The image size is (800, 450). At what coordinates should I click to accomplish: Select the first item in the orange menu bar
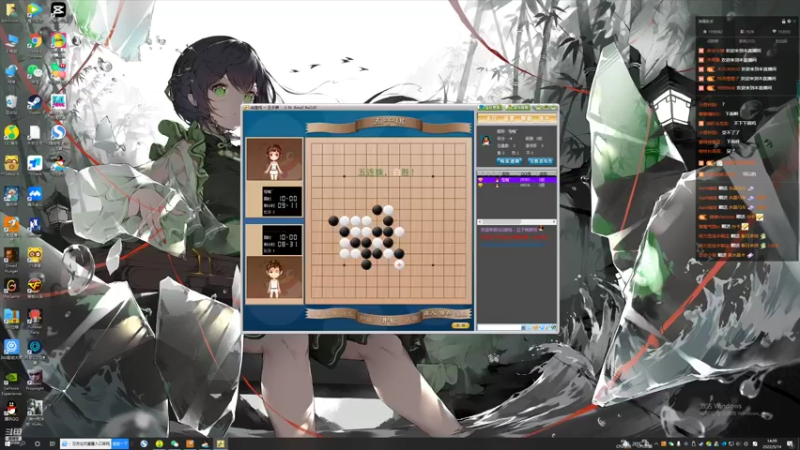491,118
